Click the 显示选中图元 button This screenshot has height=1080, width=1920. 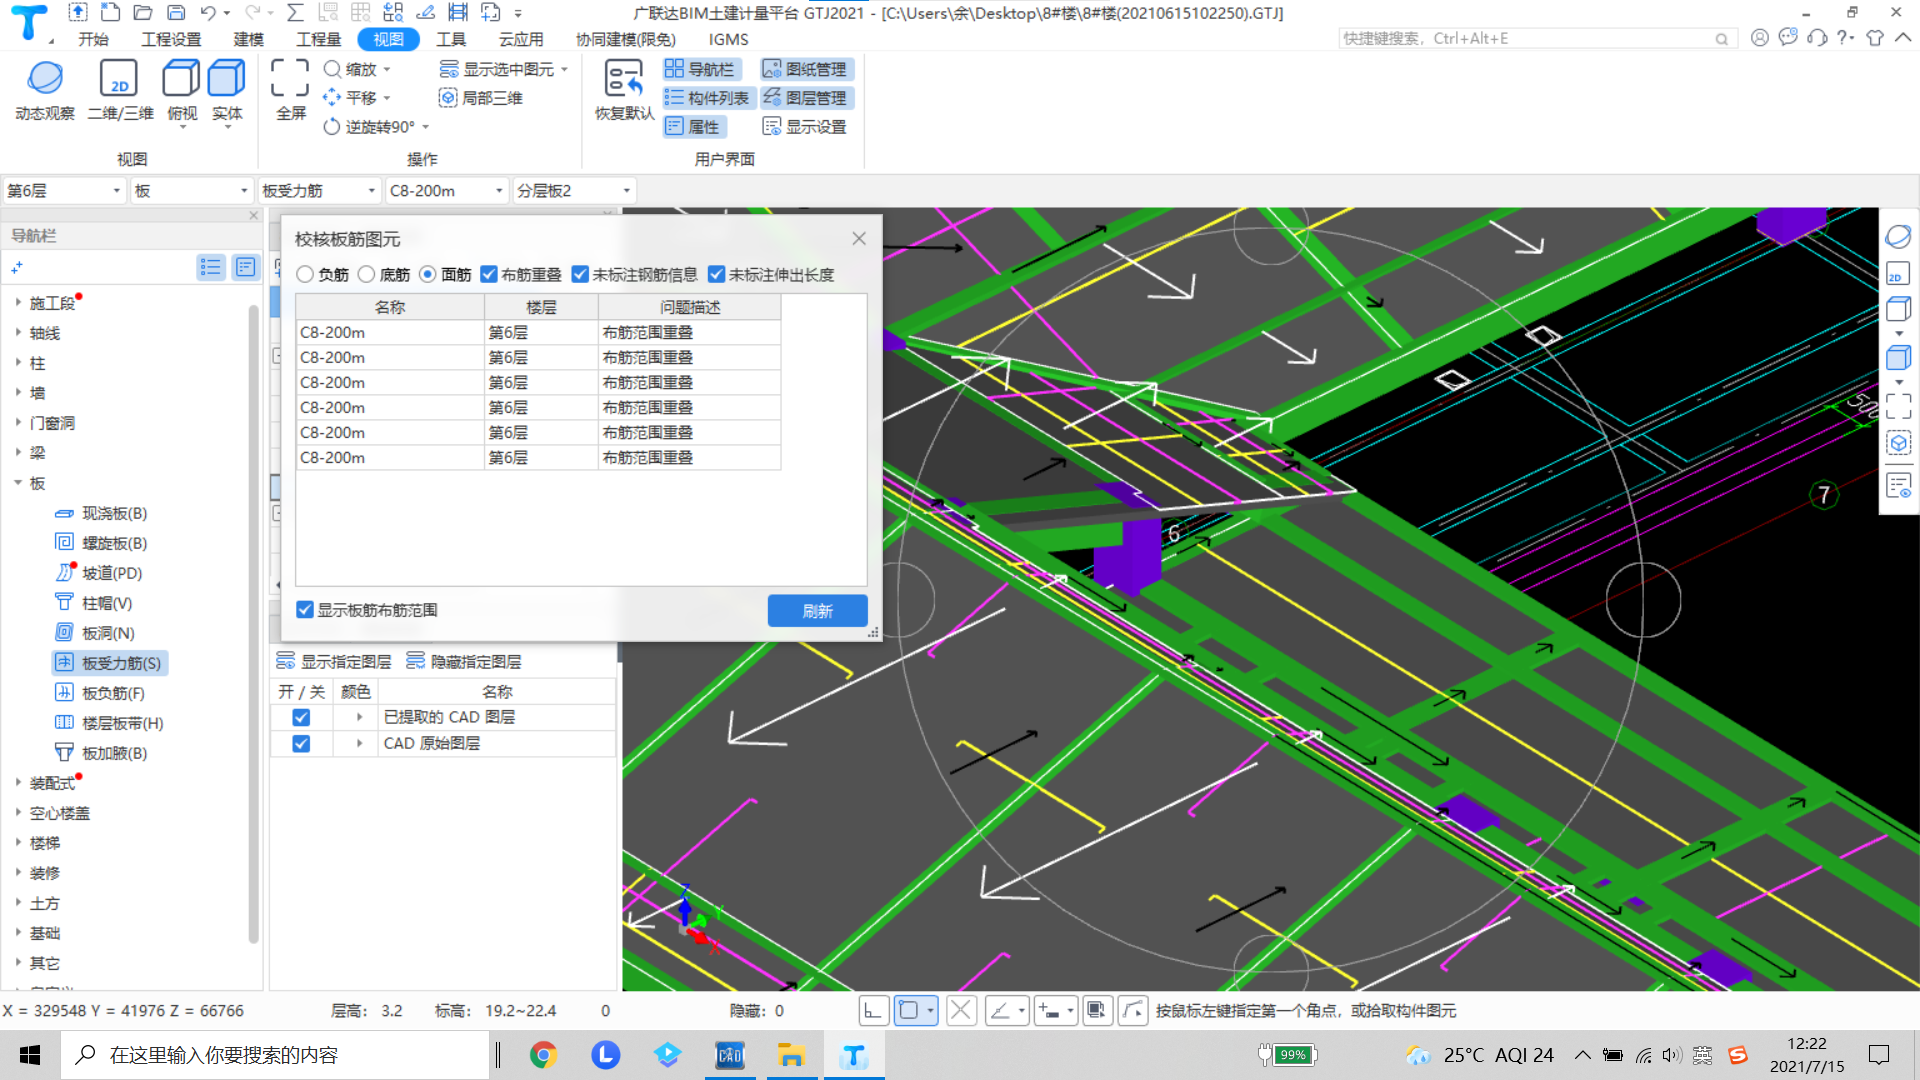pos(505,69)
